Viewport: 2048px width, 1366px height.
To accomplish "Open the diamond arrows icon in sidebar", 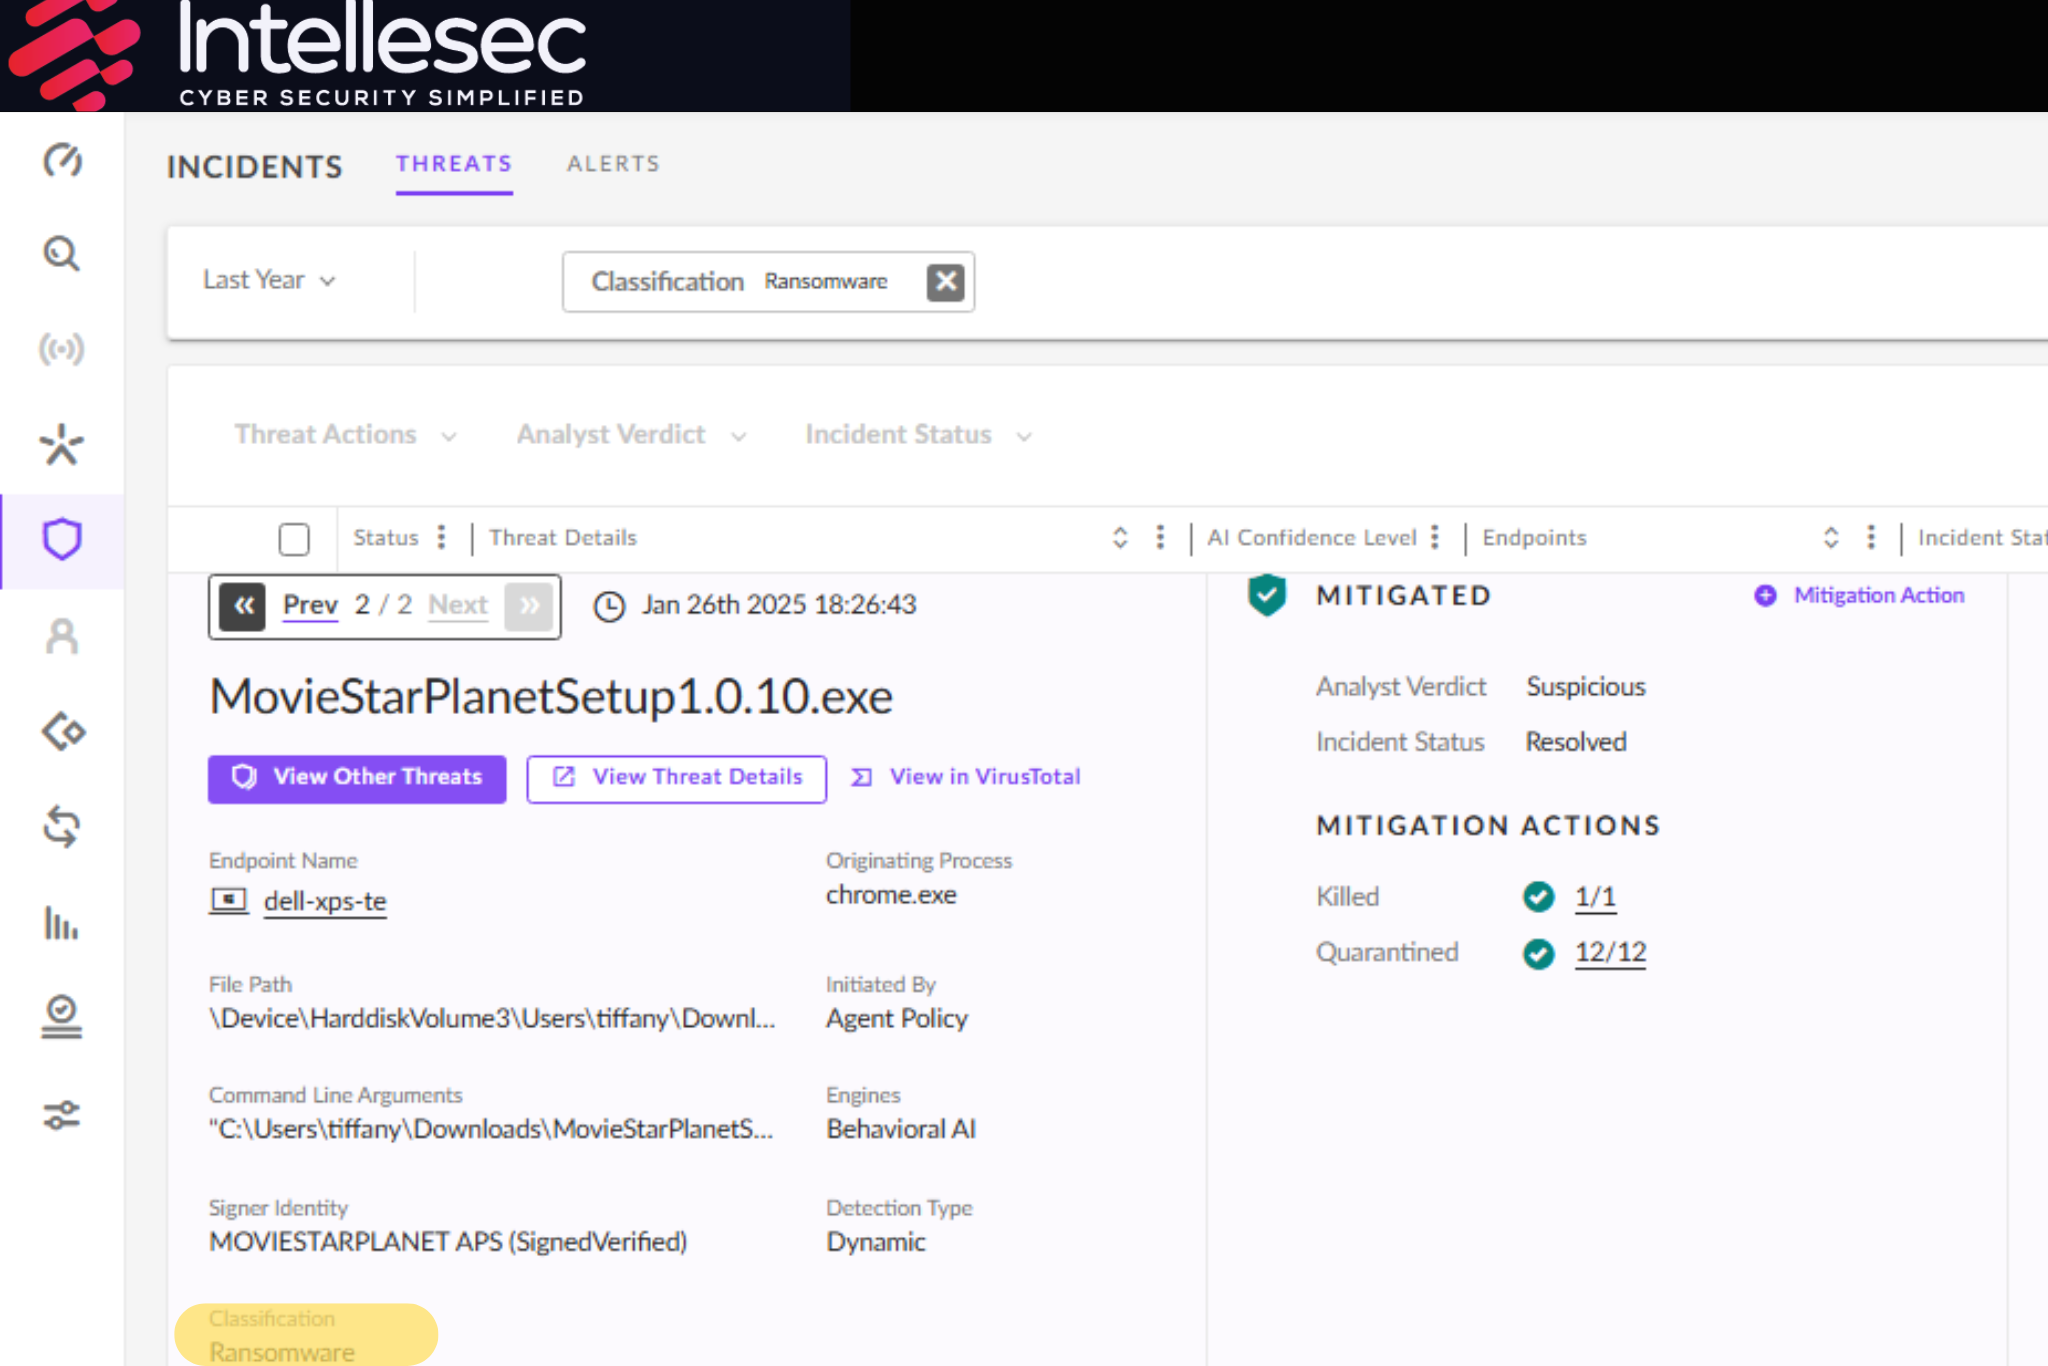I will point(63,732).
